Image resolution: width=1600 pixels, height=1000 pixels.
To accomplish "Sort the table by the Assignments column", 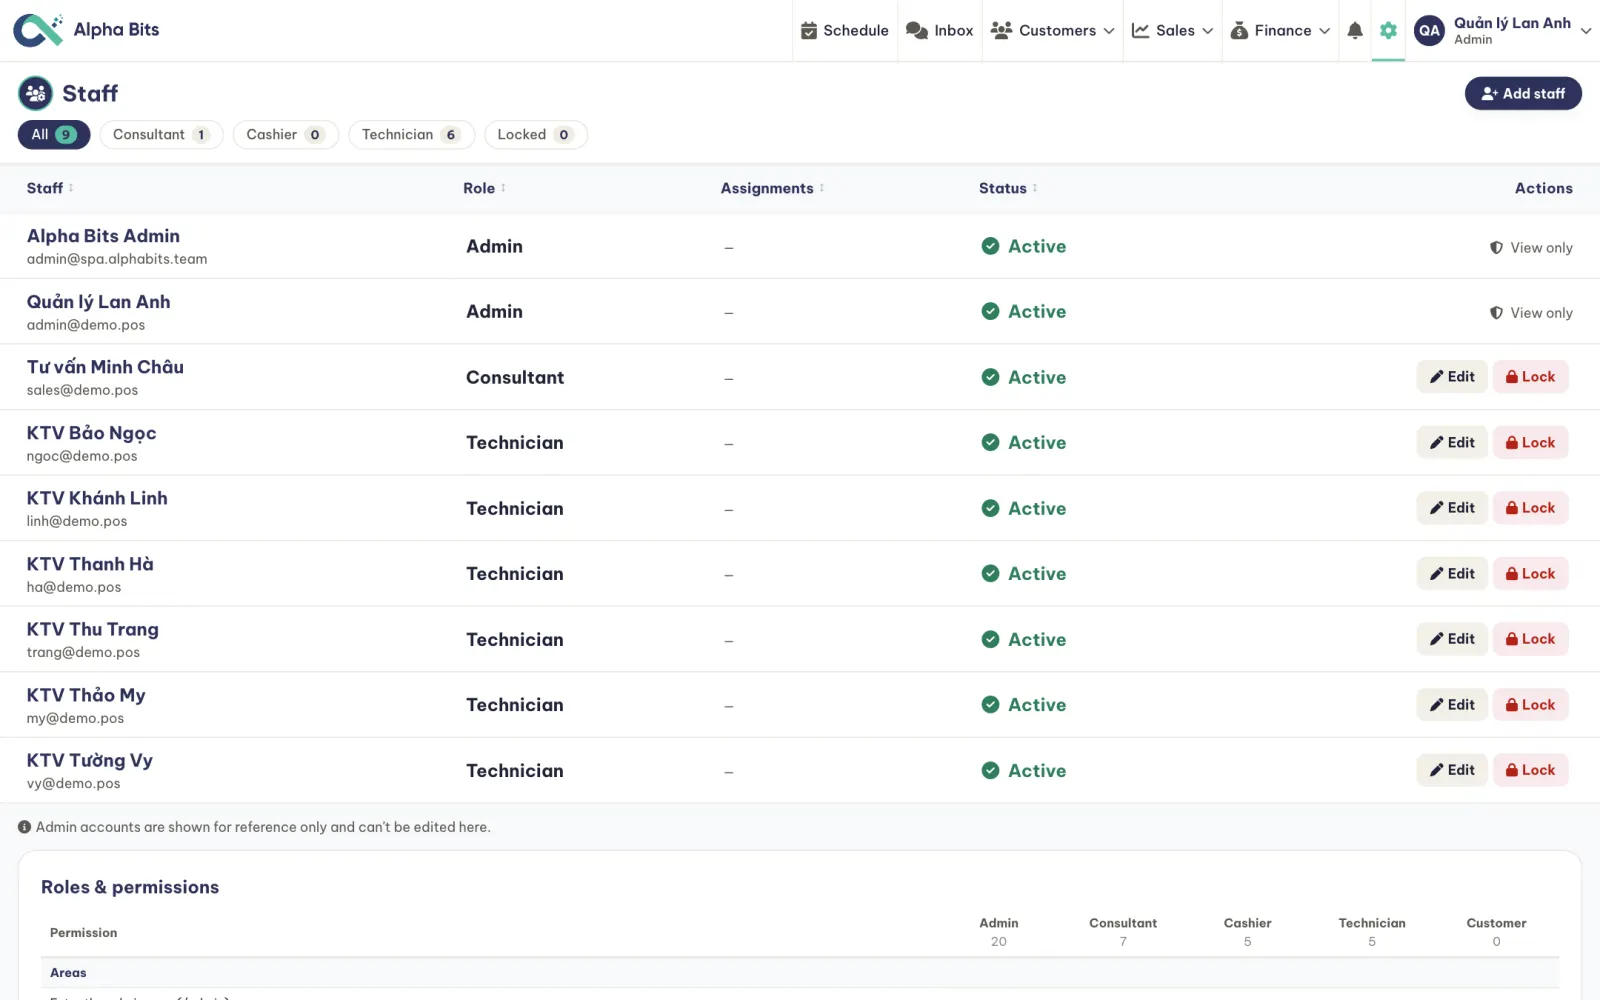I will pyautogui.click(x=772, y=188).
